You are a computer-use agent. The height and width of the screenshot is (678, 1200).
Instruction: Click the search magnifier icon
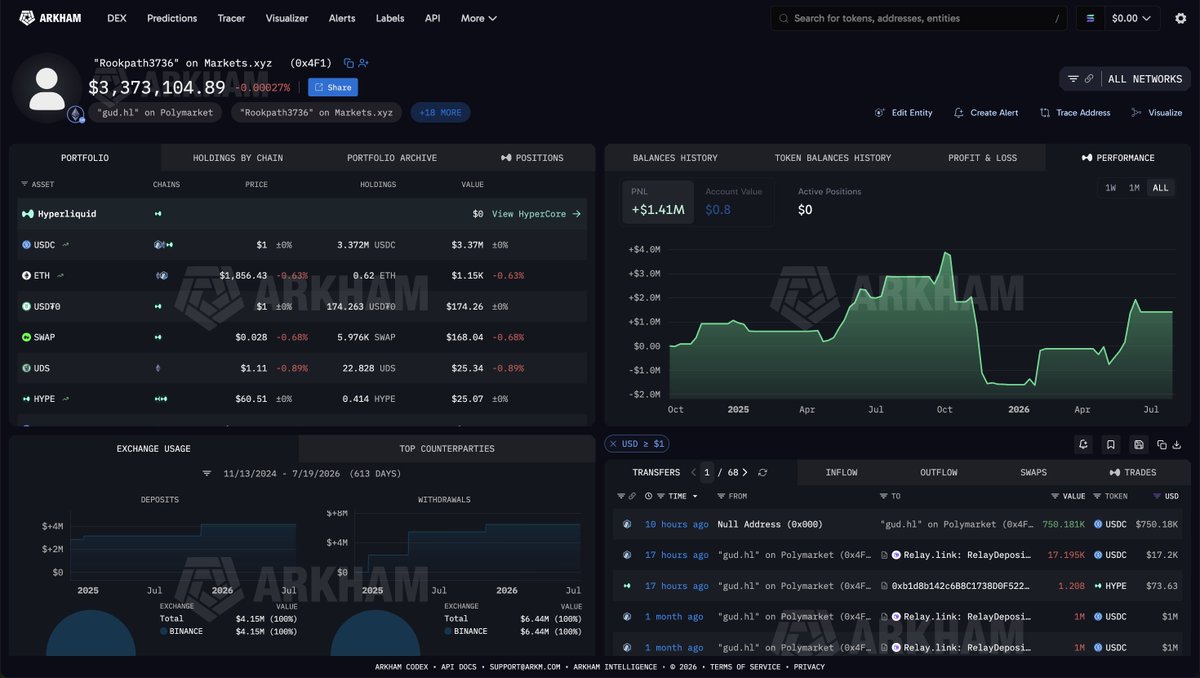[x=784, y=18]
